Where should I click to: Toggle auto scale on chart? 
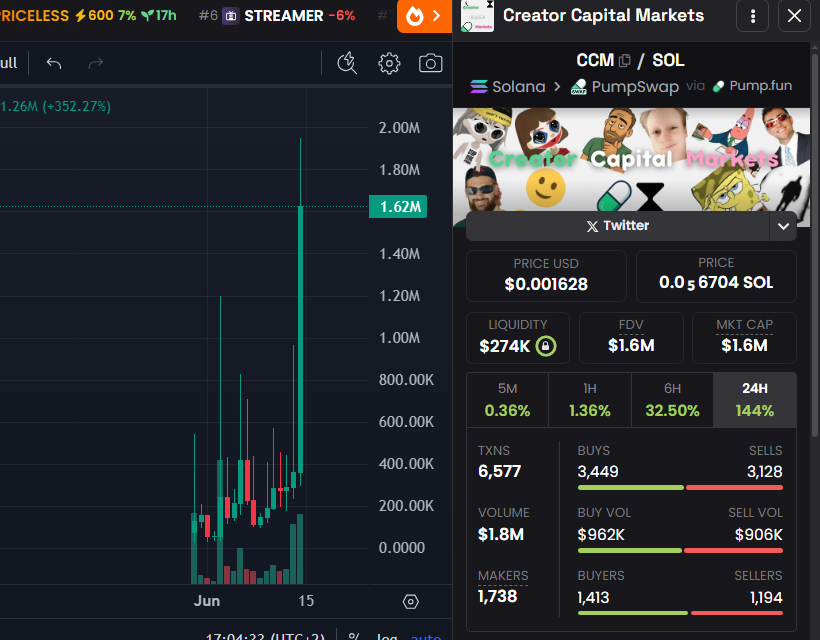426,636
